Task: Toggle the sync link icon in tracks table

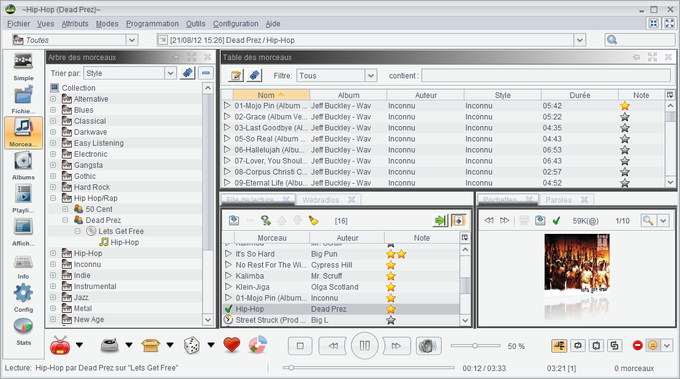Action: 255,75
